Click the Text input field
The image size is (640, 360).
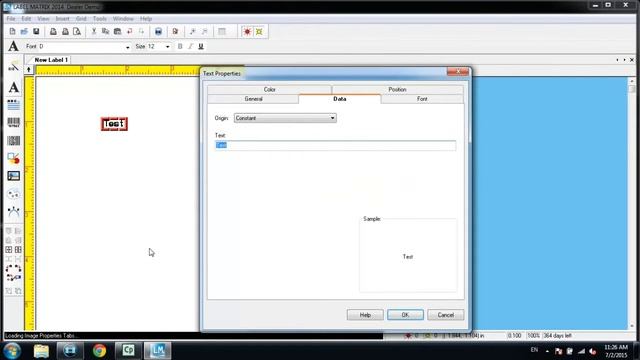(335, 145)
